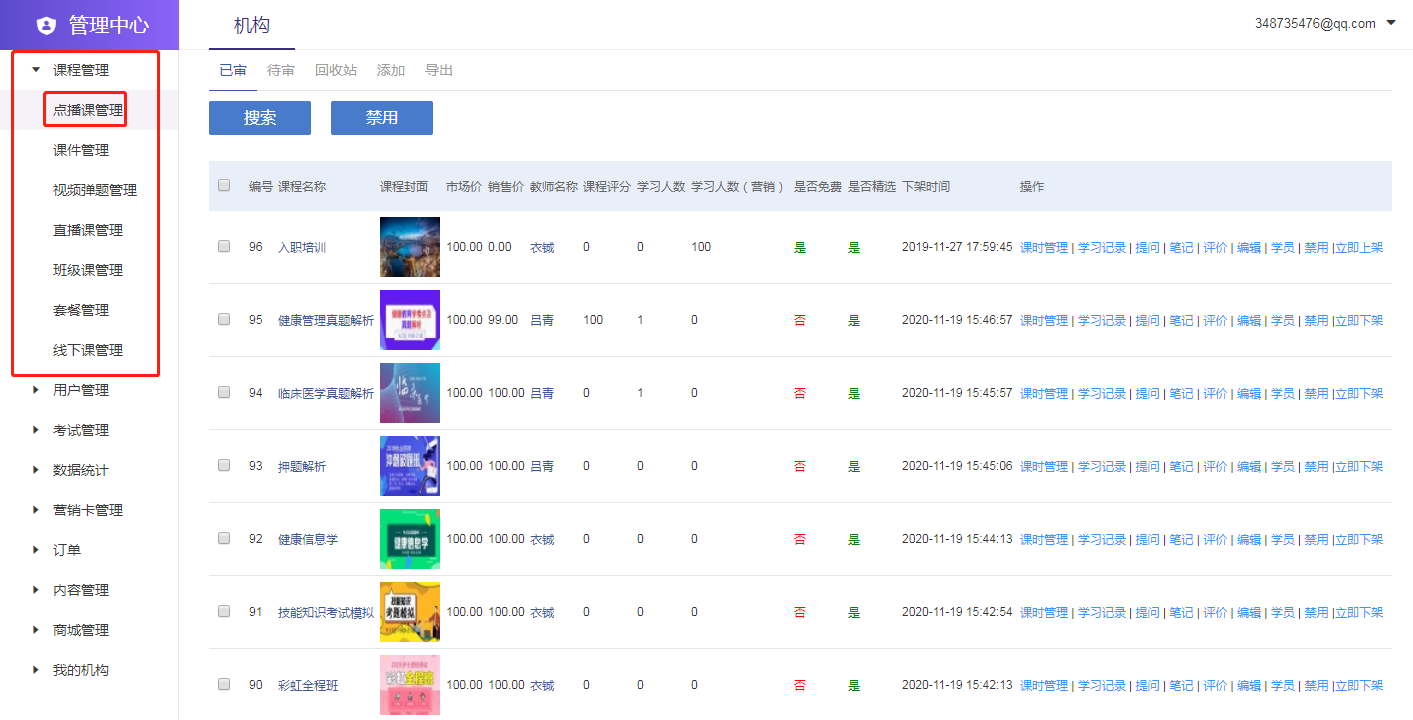Click the 彩虹全程班 cover thumbnail
The width and height of the screenshot is (1413, 720).
tap(409, 685)
